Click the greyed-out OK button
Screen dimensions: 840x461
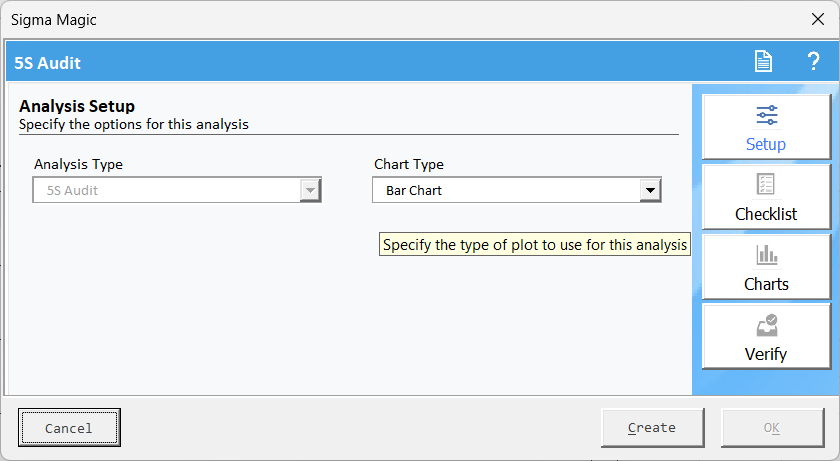pos(772,427)
